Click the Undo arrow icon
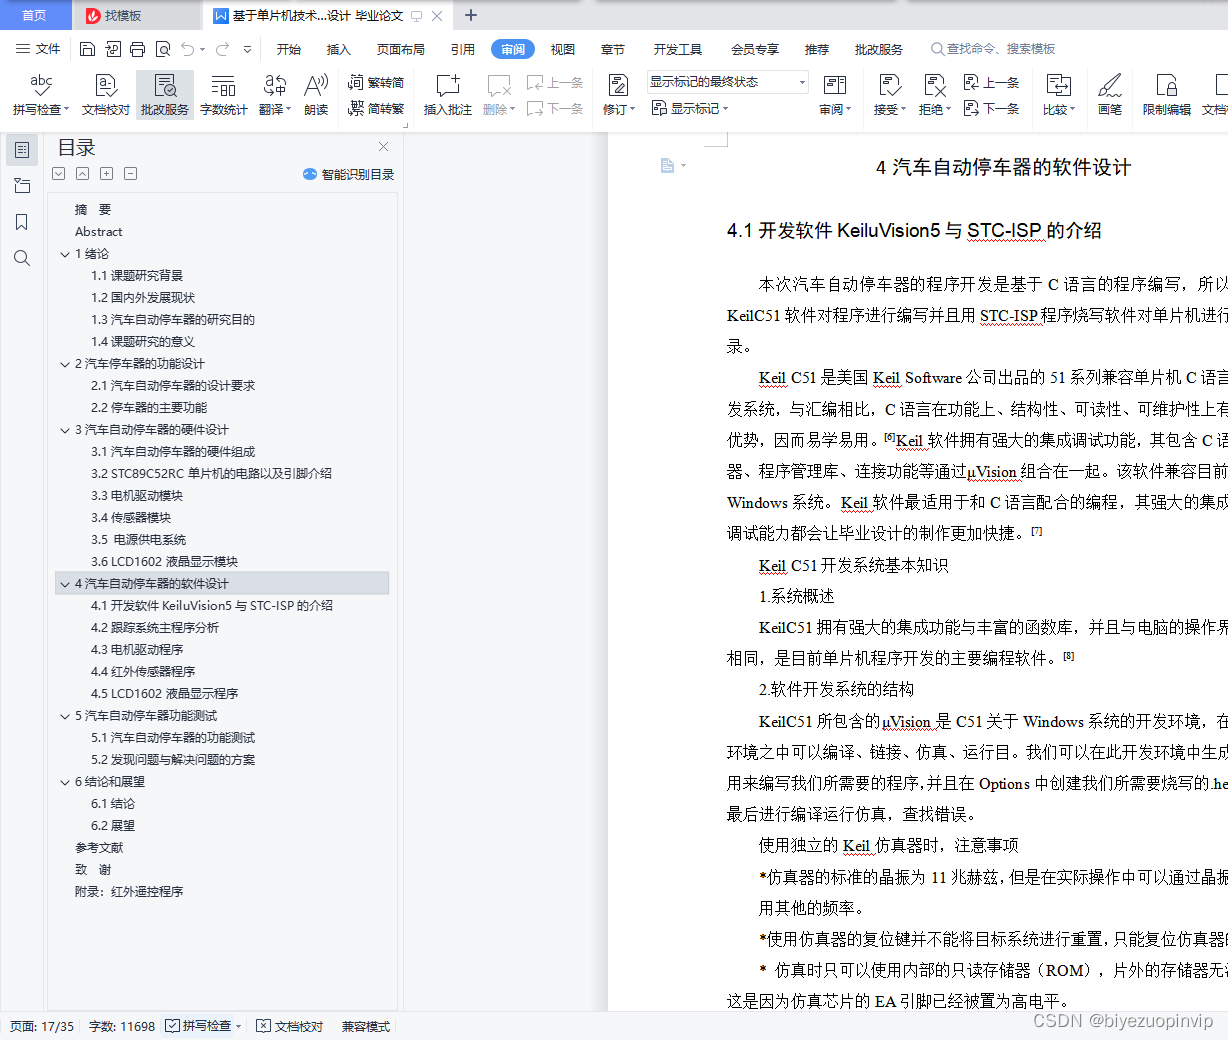The width and height of the screenshot is (1228, 1040). (187, 49)
